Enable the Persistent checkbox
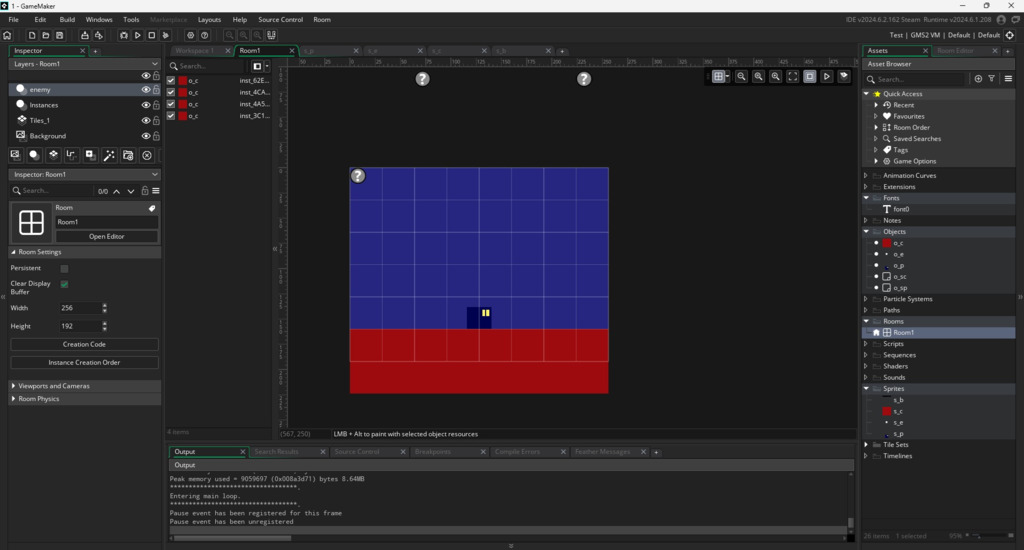1024x550 pixels. click(x=65, y=268)
